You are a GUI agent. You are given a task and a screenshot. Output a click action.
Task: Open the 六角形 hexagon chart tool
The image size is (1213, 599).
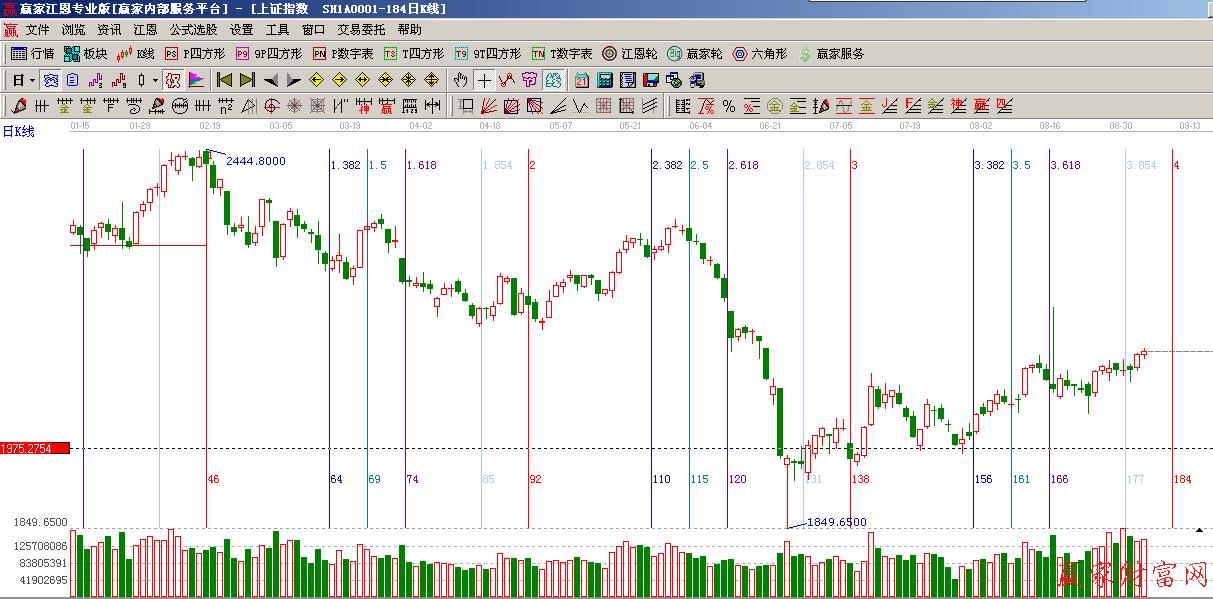coord(760,54)
